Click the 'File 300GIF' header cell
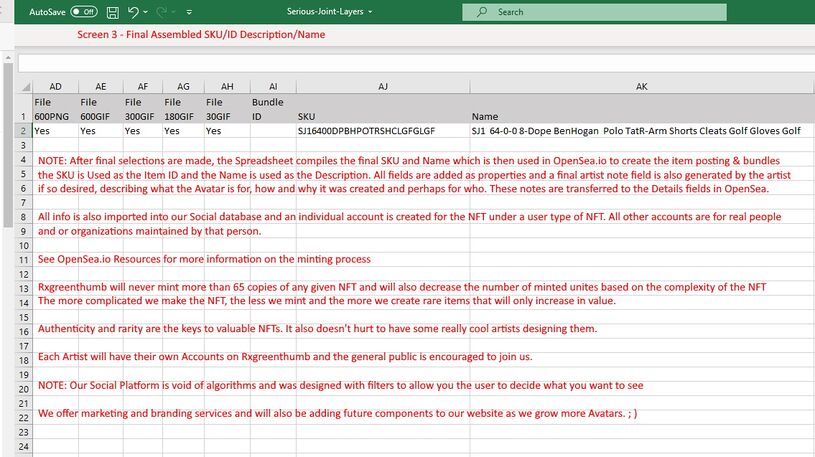 coord(143,109)
